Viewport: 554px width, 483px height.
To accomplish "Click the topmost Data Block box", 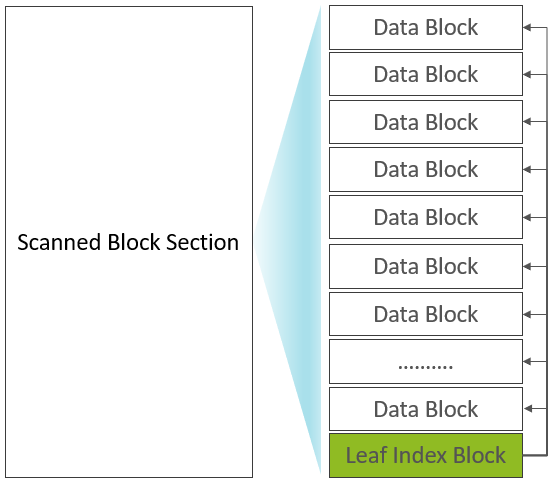I will point(426,27).
